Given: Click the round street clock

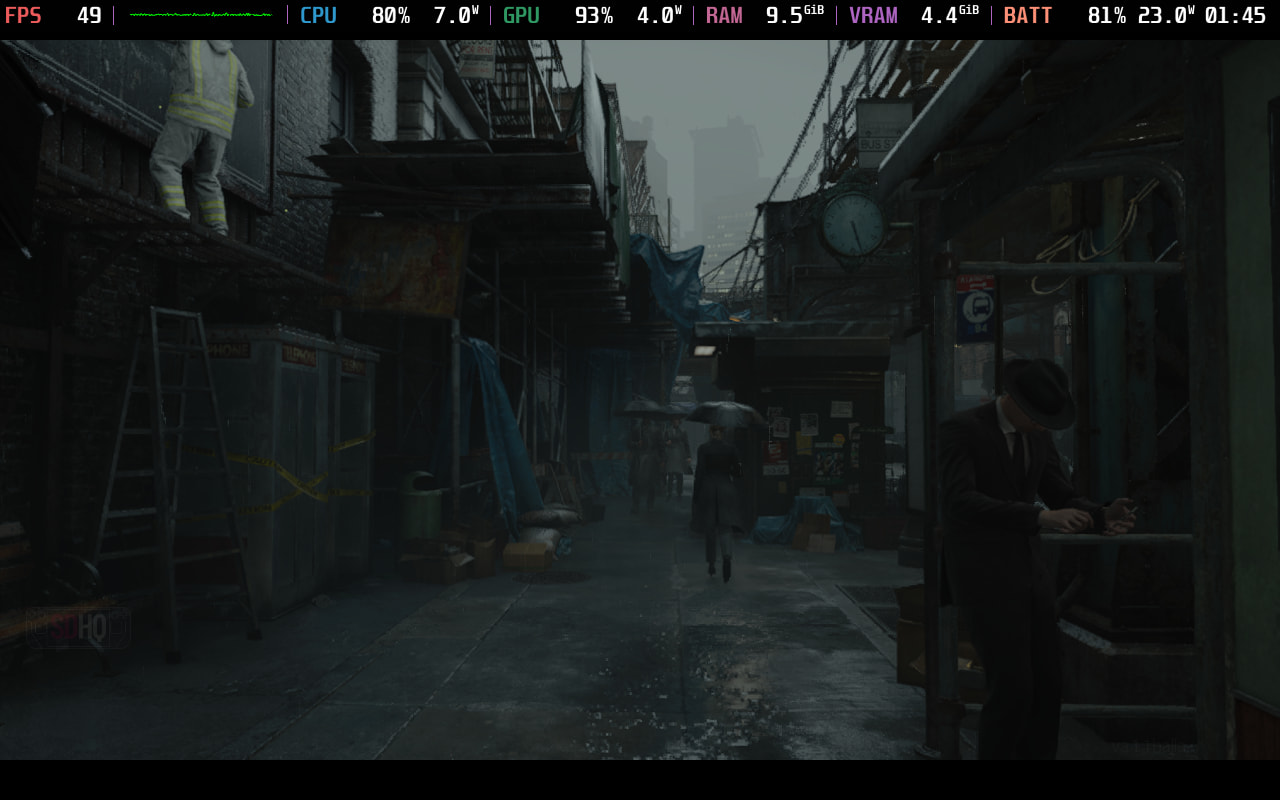Looking at the screenshot, I should tap(853, 224).
